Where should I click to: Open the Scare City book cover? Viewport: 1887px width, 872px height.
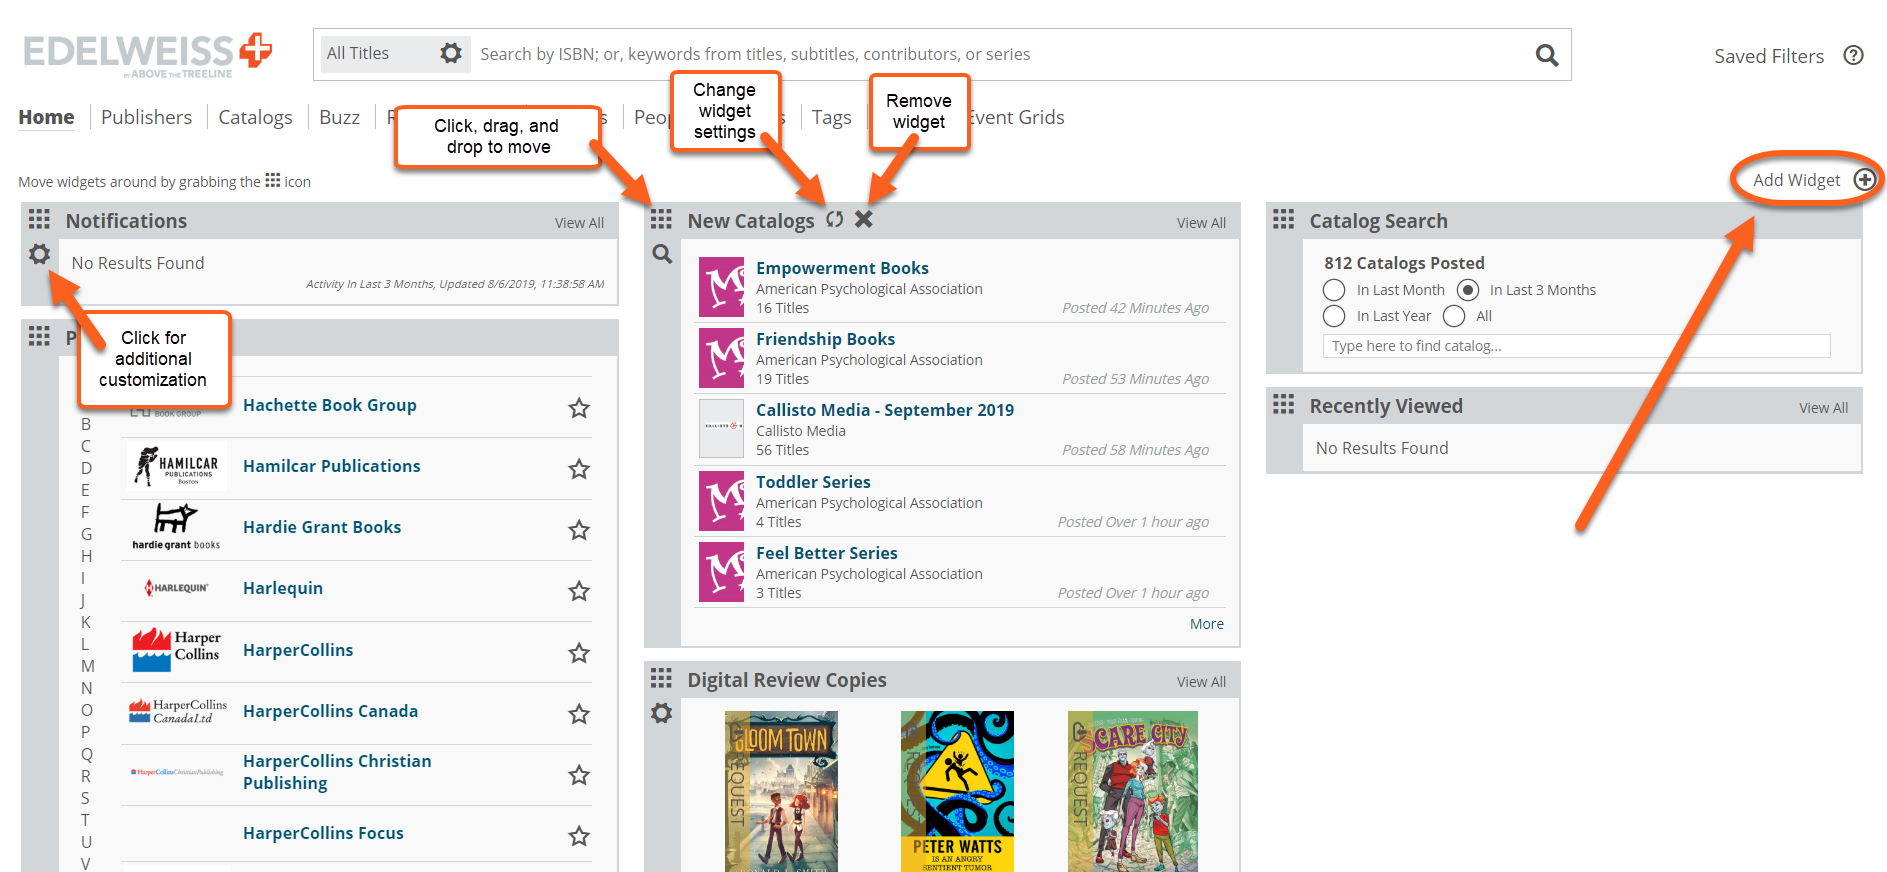click(1132, 791)
